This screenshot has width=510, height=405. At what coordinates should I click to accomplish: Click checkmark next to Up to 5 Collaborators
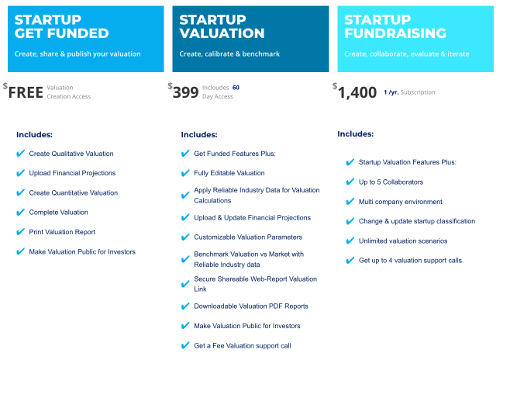(350, 182)
